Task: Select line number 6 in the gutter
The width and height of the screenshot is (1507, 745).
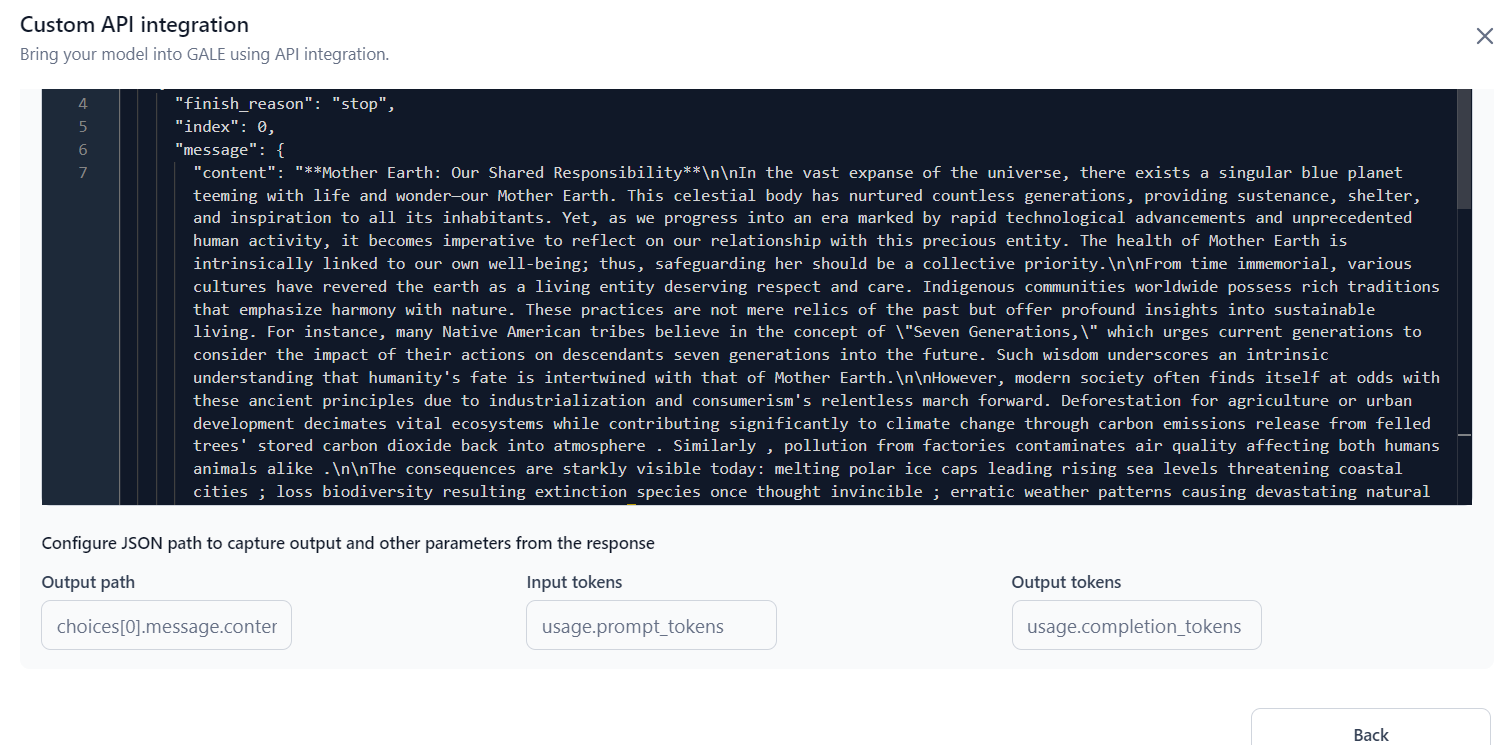Action: tap(82, 149)
